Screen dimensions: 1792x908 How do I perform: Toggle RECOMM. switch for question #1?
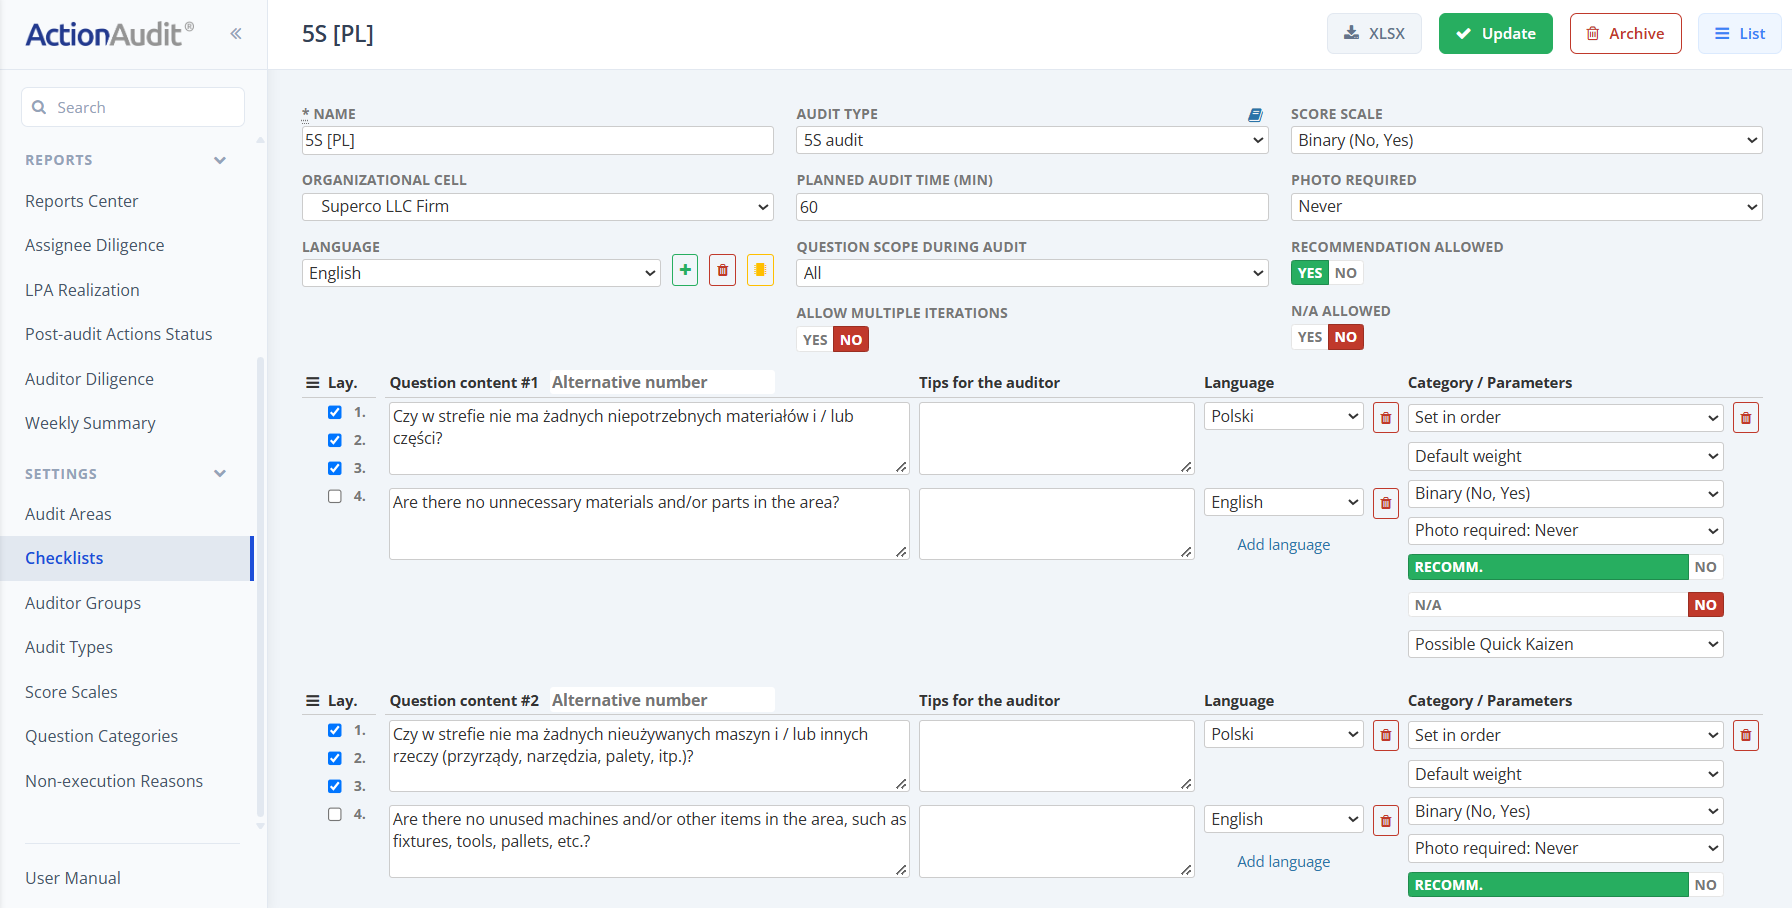1566,567
